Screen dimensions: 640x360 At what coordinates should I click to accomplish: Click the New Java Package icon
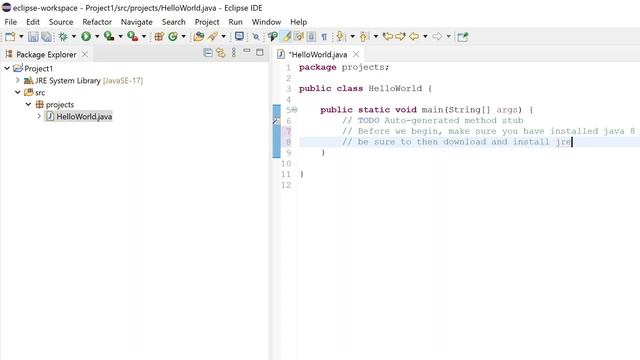coord(159,37)
